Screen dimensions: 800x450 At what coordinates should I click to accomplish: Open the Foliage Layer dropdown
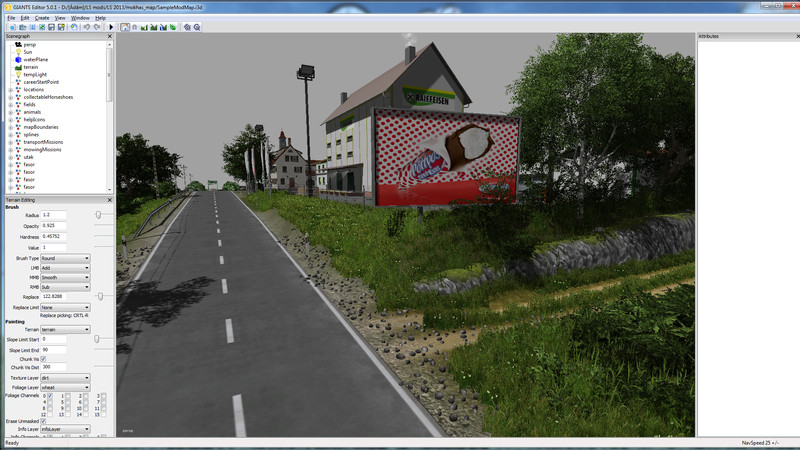65,387
